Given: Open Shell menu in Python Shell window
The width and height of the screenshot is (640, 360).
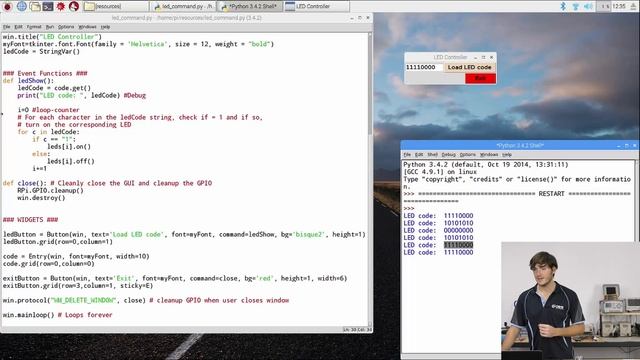Looking at the screenshot, I should click(x=432, y=155).
